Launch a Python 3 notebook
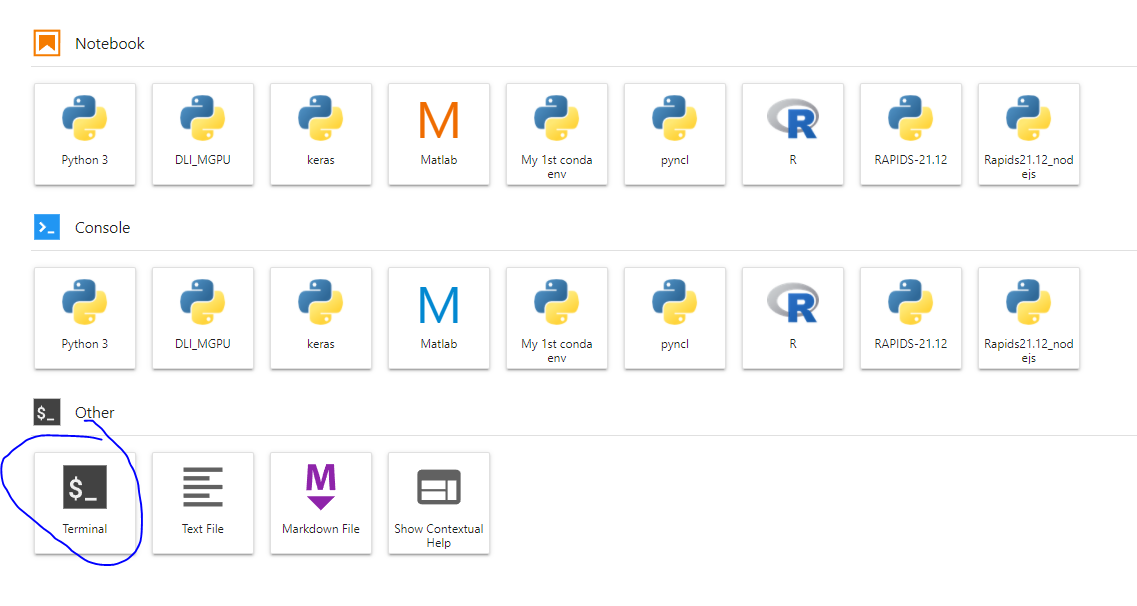Viewport: 1137px width, 606px height. coord(85,134)
